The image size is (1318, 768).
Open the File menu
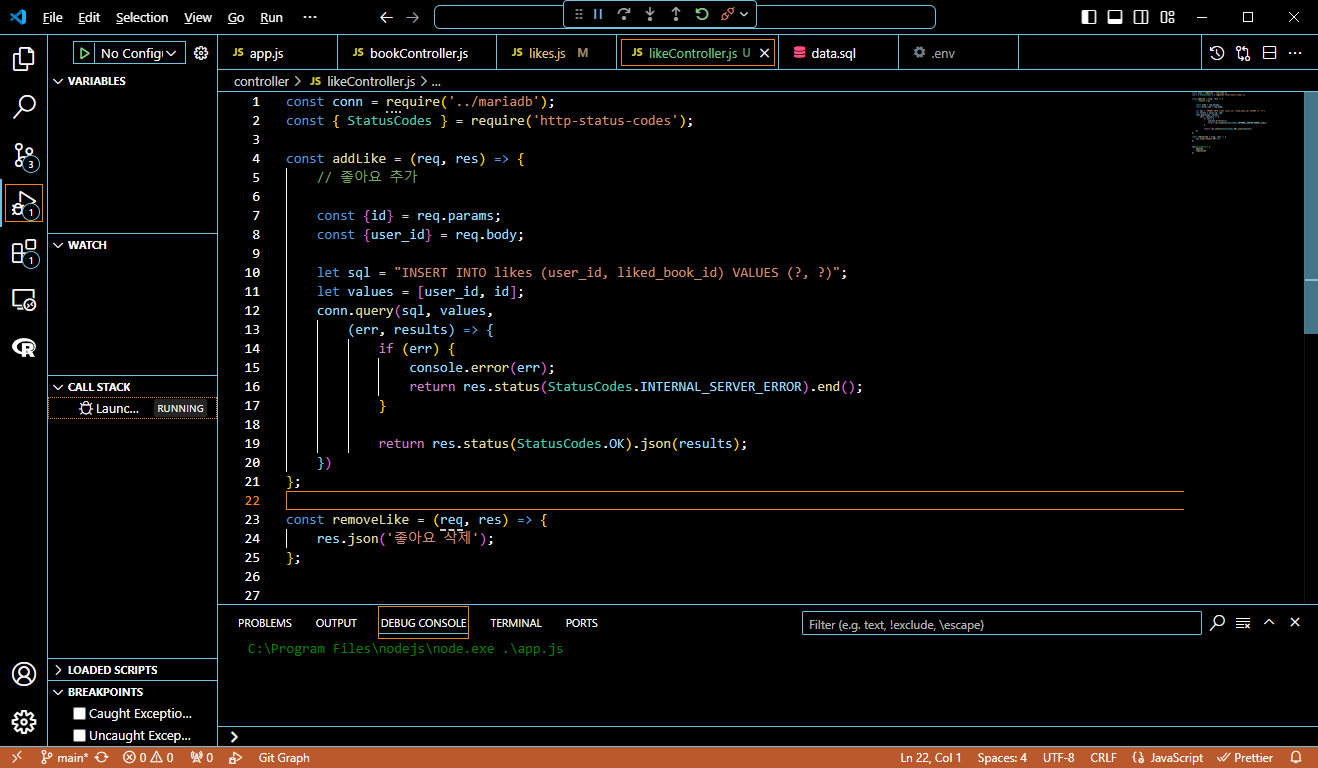point(52,17)
